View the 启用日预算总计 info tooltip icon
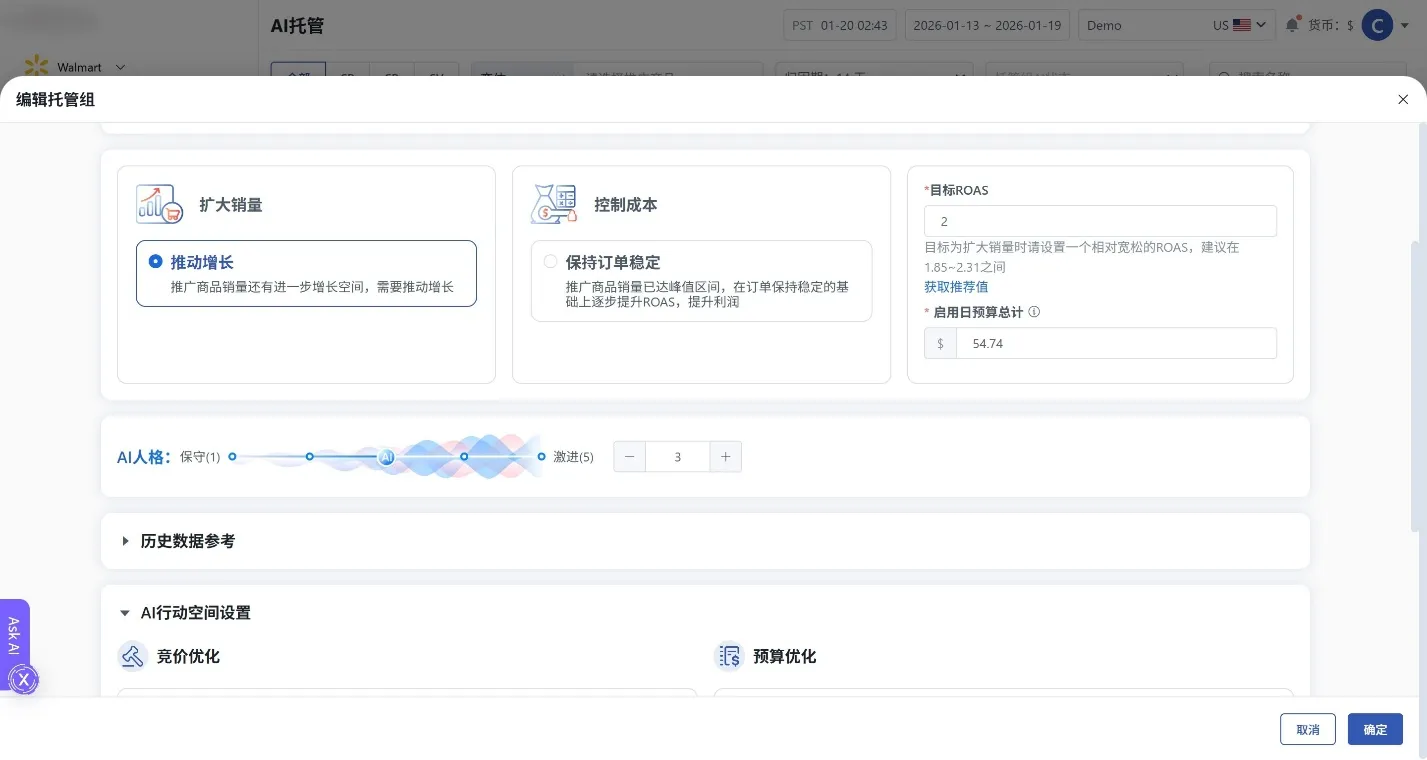 point(1033,311)
